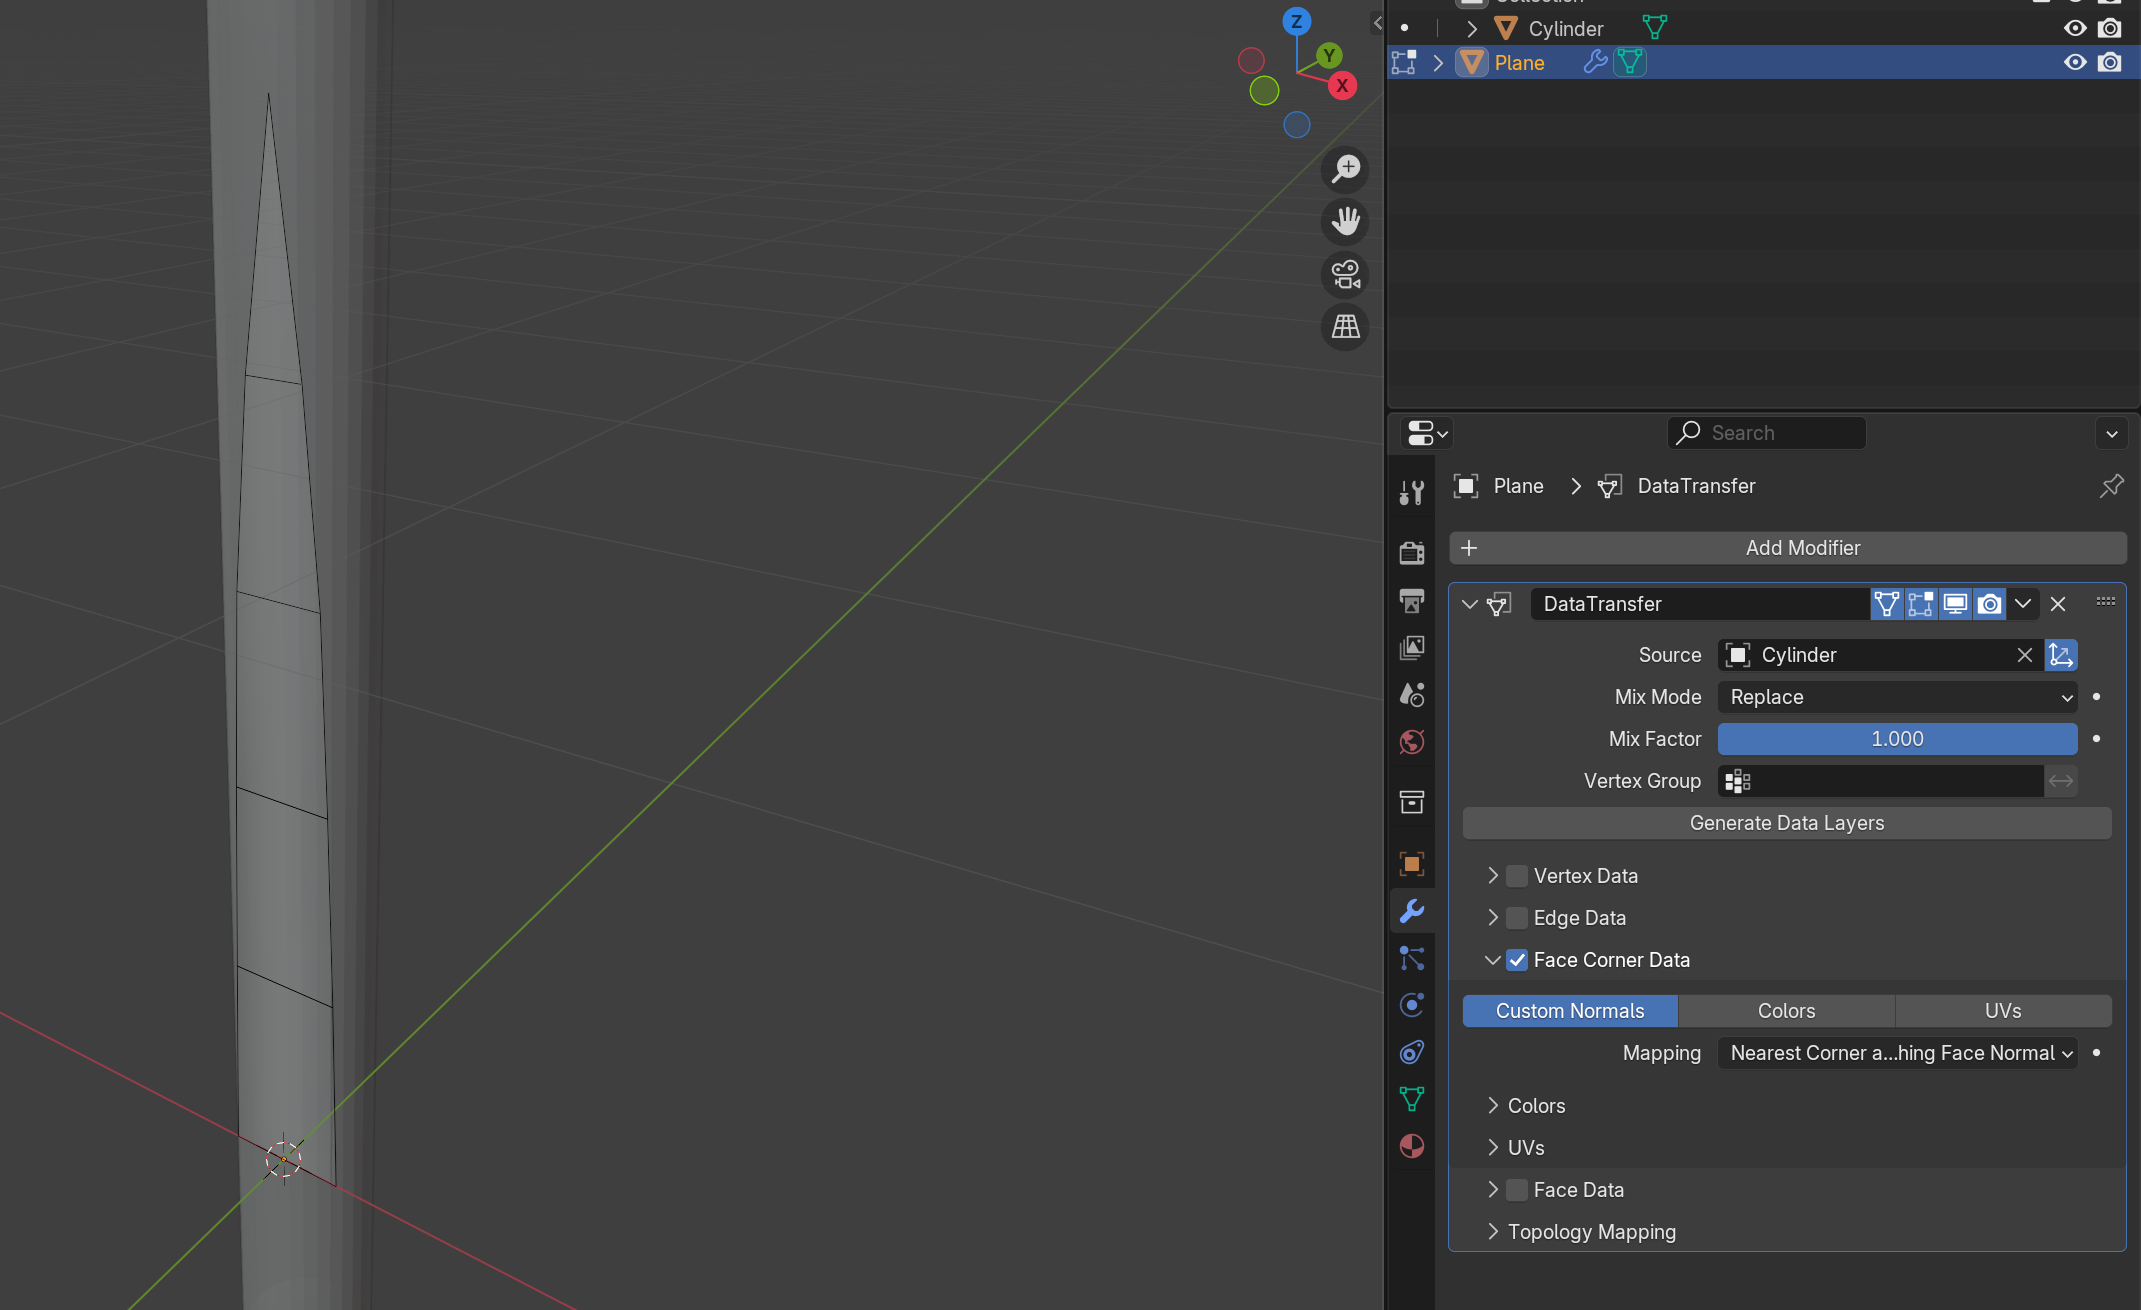
Task: Disable Plane in renders via camera icon
Action: 2110,62
